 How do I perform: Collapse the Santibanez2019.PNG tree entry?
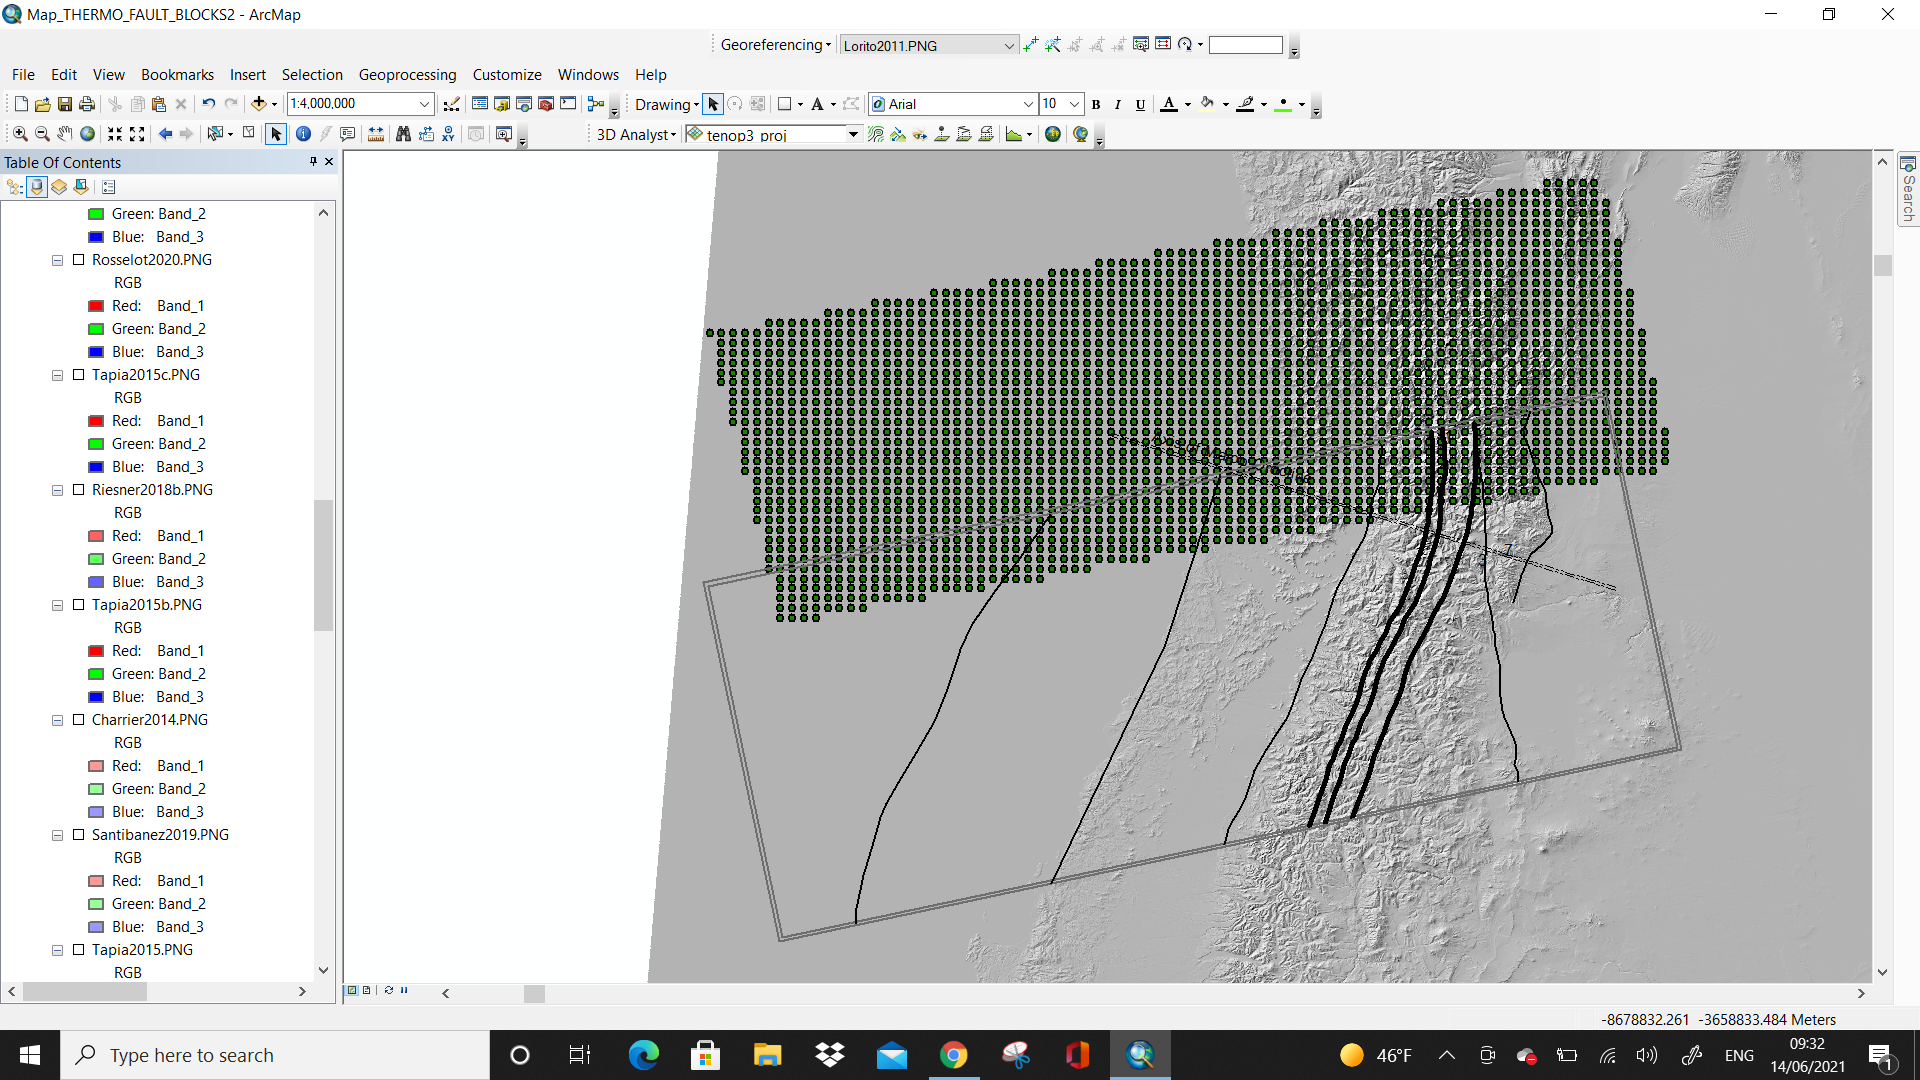[x=57, y=835]
